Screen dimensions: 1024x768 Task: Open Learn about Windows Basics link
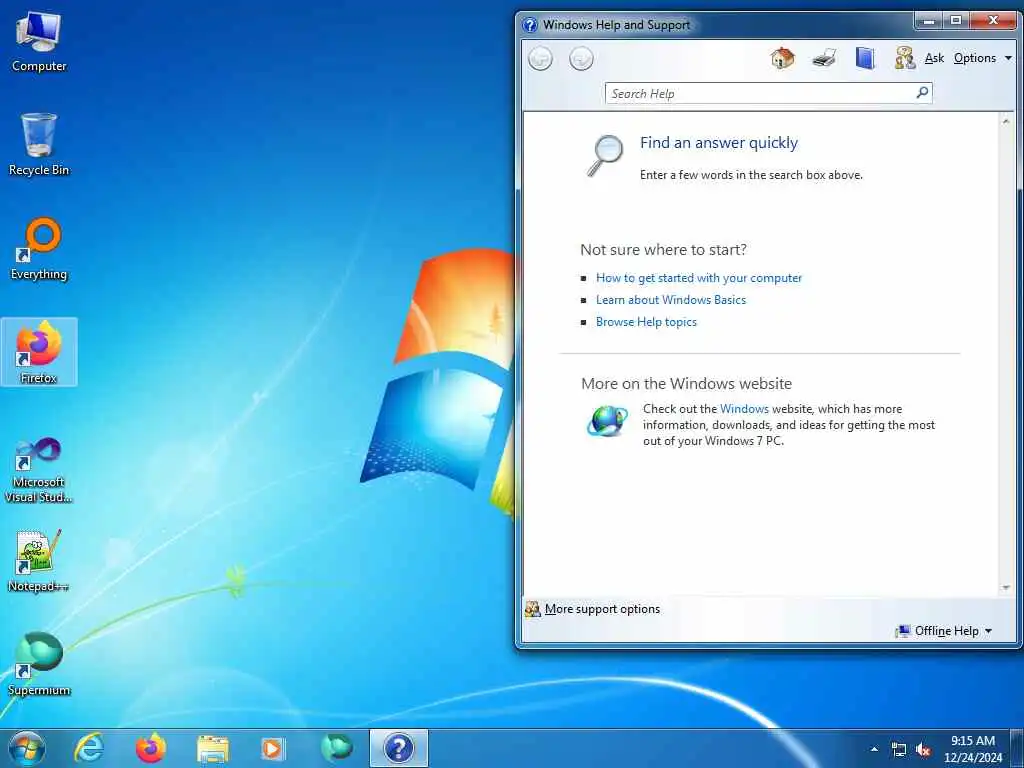[x=671, y=300]
